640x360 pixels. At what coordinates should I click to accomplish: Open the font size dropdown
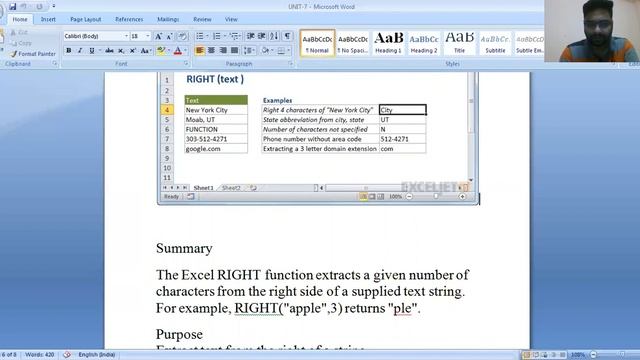pos(148,36)
